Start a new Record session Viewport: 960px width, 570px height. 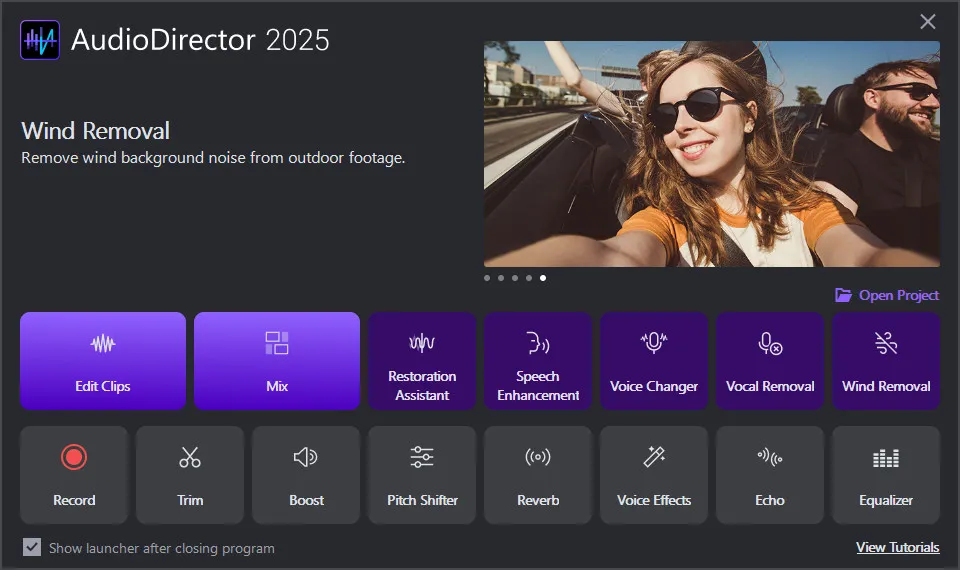74,475
